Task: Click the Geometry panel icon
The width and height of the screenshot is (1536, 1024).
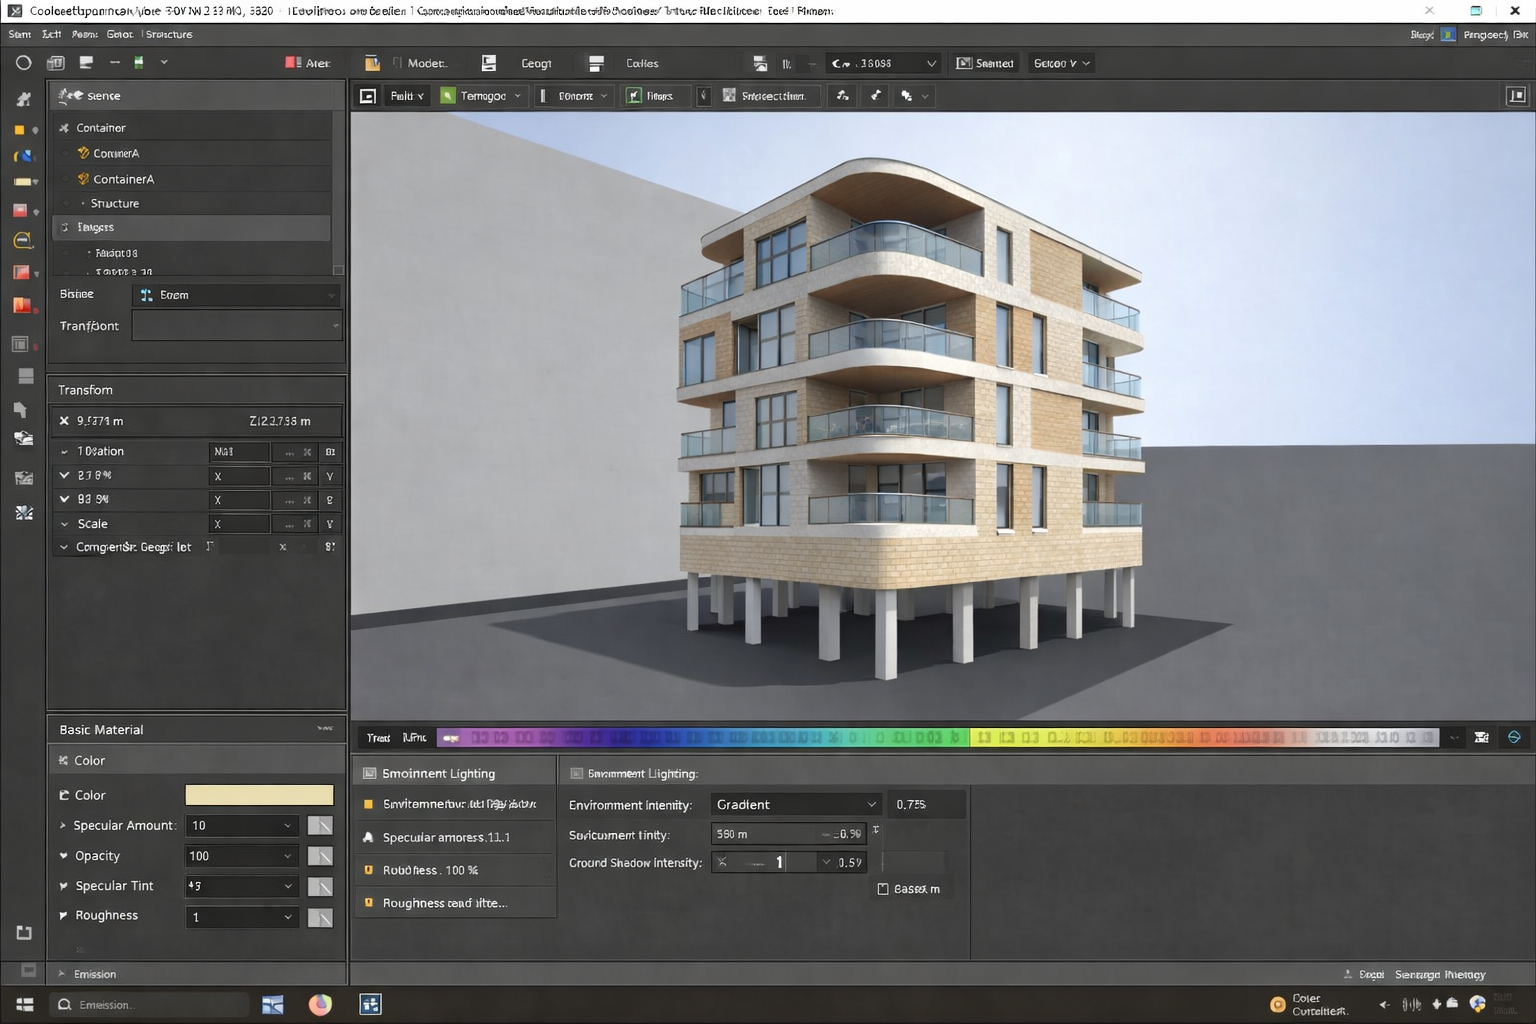Action: click(489, 62)
